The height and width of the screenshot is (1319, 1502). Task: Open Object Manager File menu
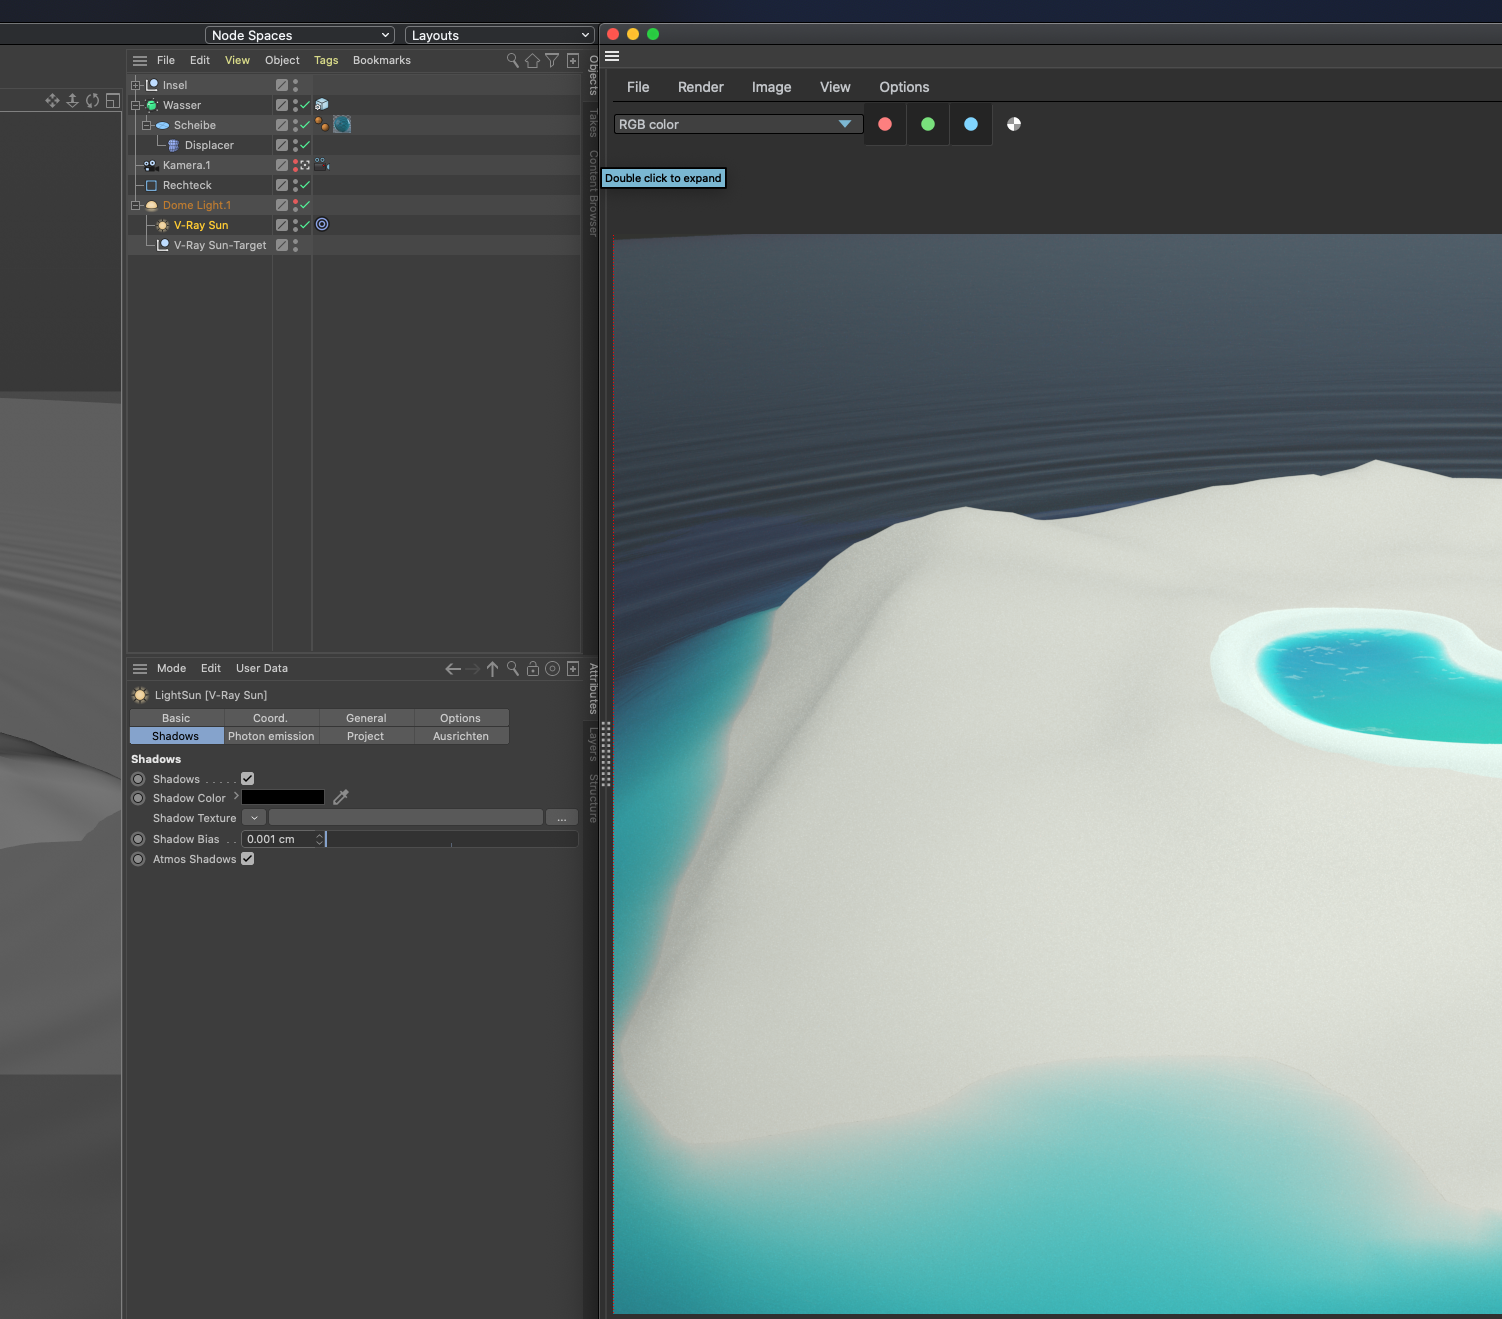pos(166,60)
